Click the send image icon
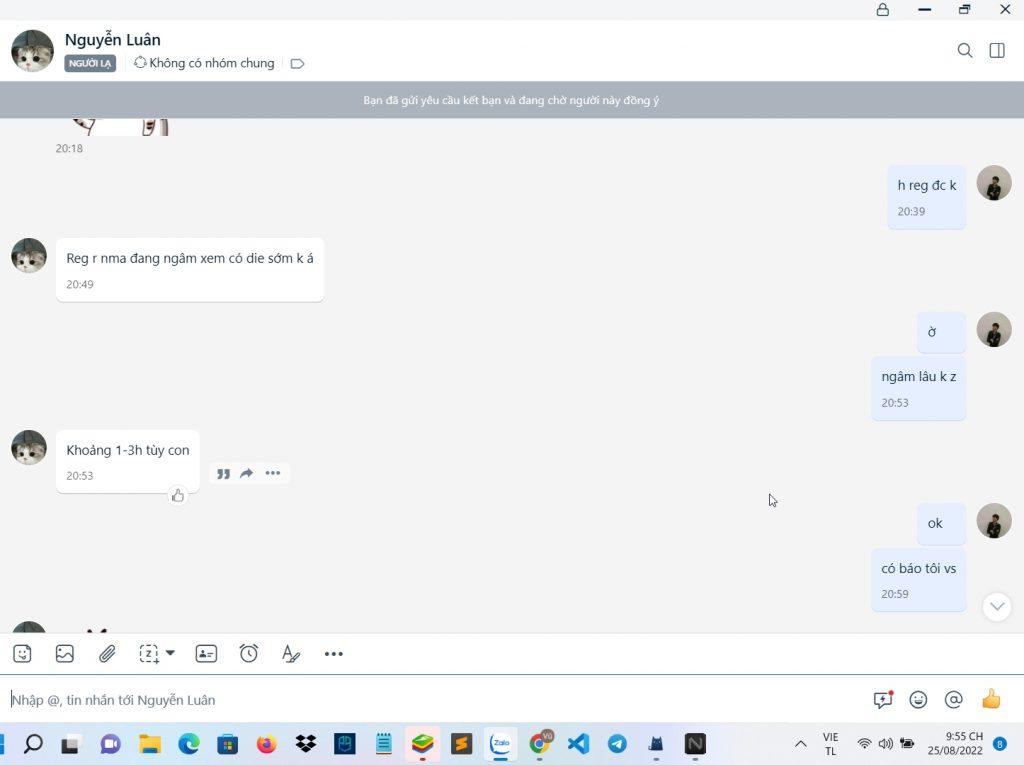The width and height of the screenshot is (1024, 765). [x=65, y=654]
